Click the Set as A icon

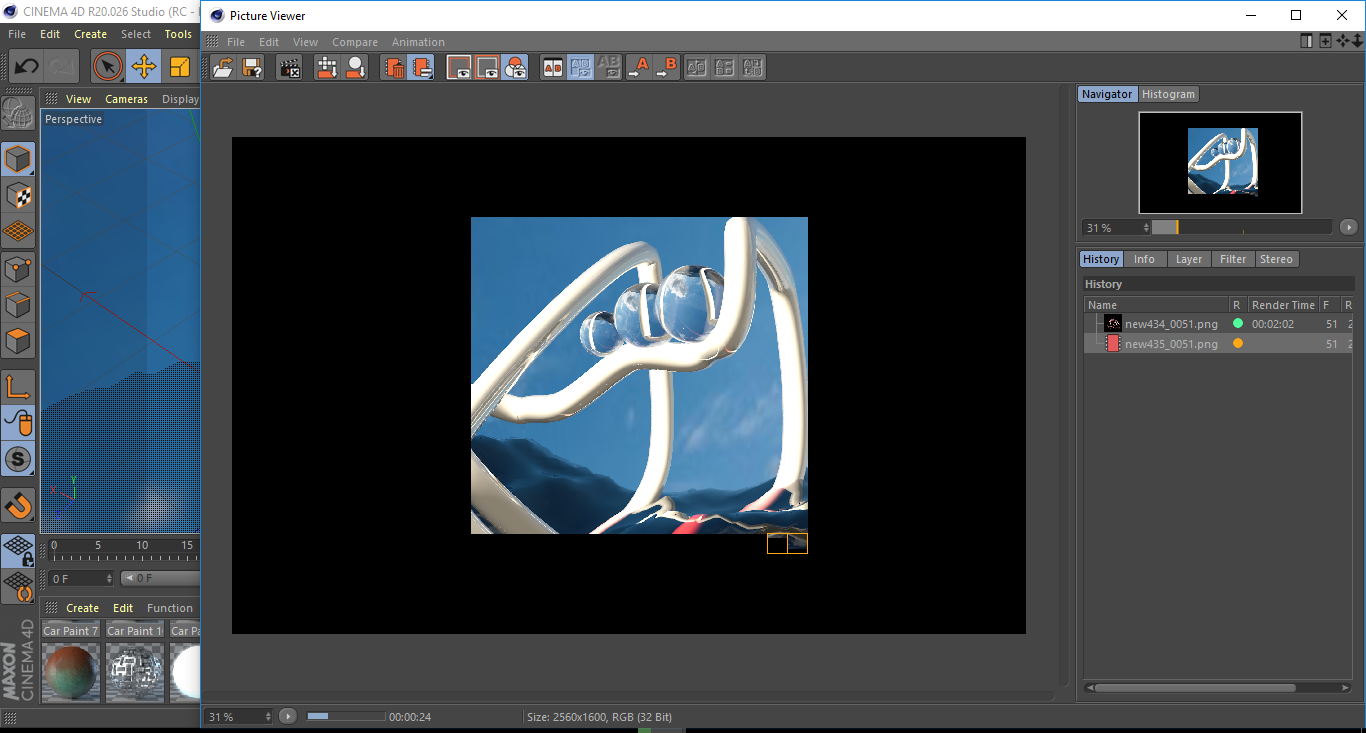click(x=638, y=67)
